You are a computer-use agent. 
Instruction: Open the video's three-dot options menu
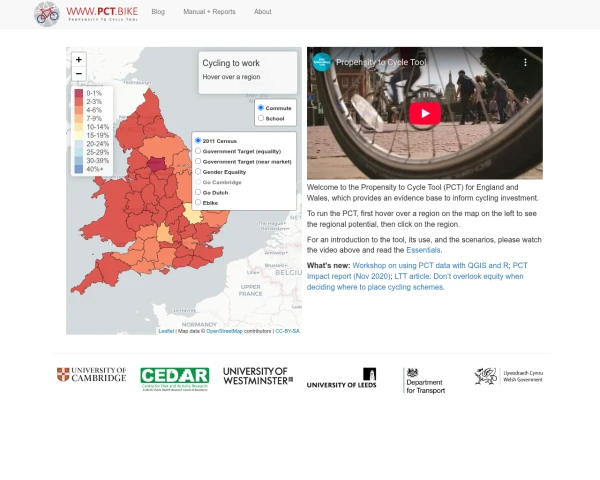pyautogui.click(x=530, y=62)
